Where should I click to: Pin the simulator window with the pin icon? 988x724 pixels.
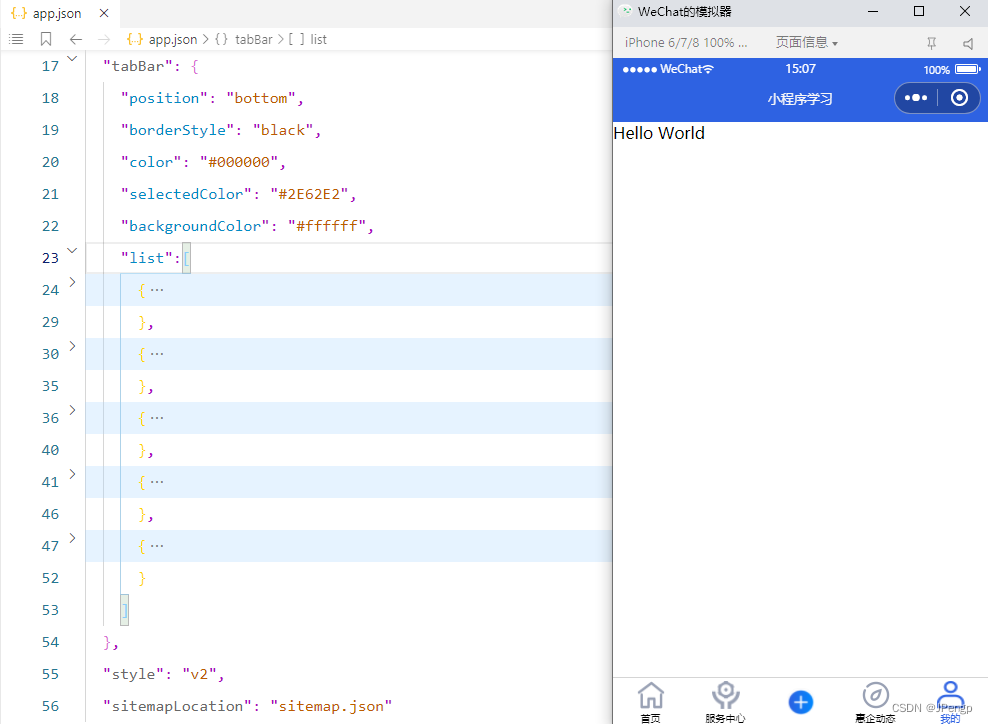[x=931, y=43]
